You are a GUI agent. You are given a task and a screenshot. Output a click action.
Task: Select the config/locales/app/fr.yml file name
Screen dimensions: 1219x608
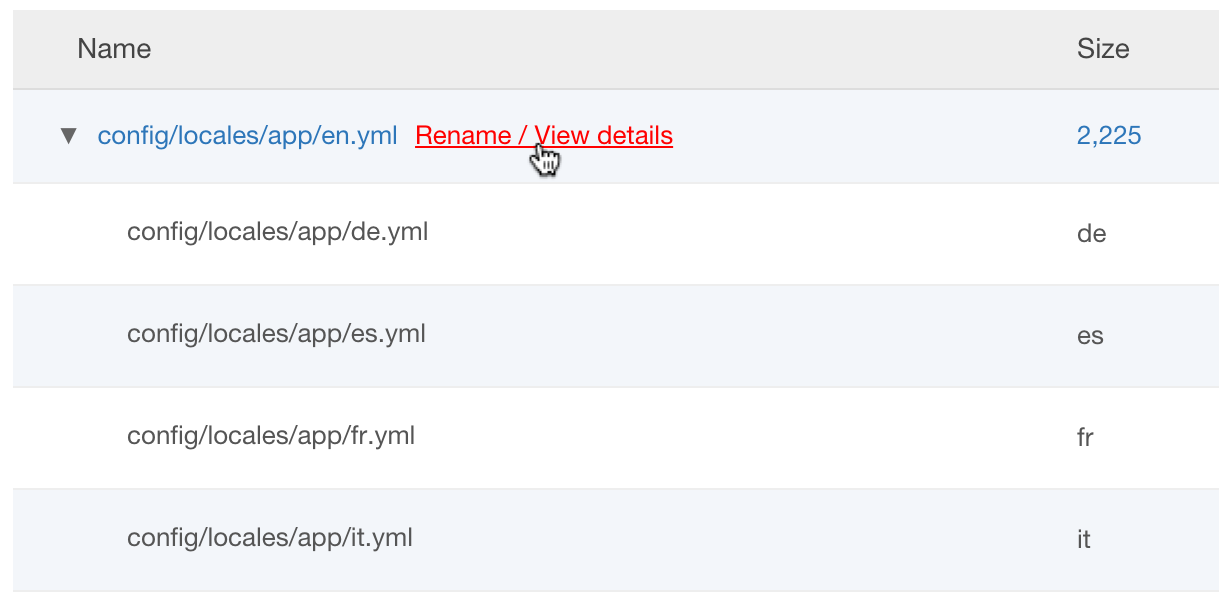(271, 436)
